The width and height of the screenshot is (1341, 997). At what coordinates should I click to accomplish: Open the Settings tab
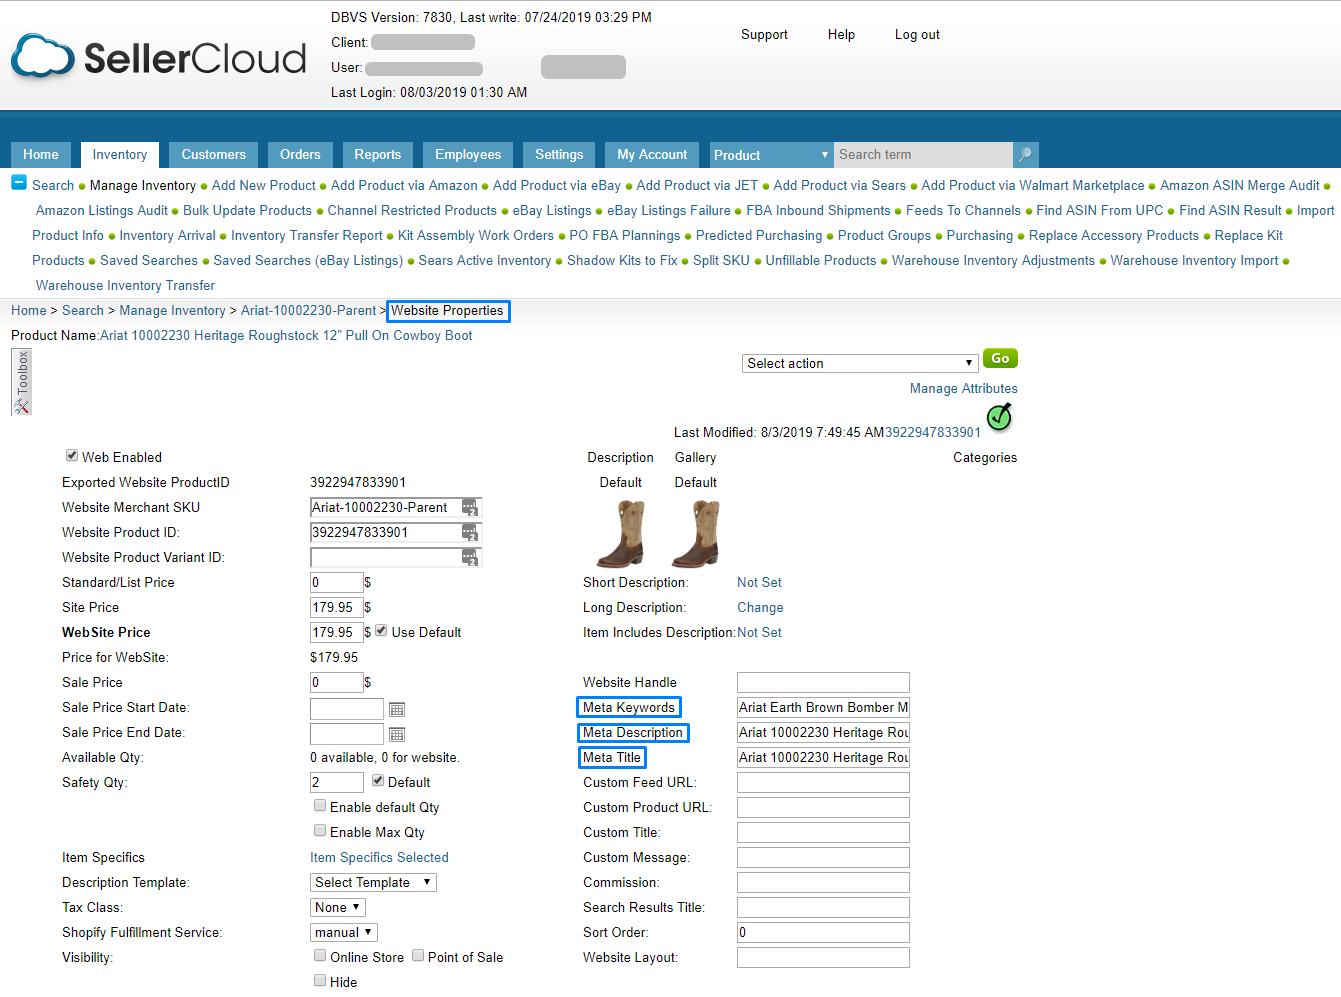559,155
